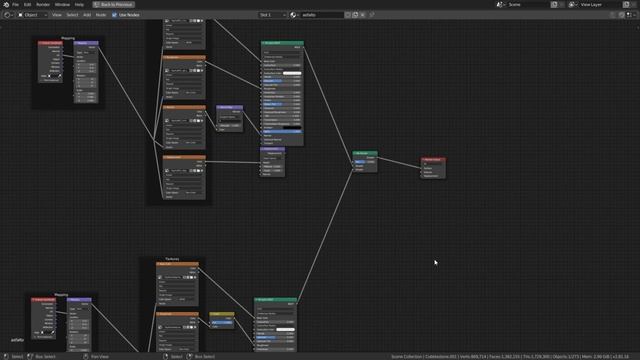Click open image folder icon in Normal texture node
Screen dimensions: 640x360
pos(198,121)
